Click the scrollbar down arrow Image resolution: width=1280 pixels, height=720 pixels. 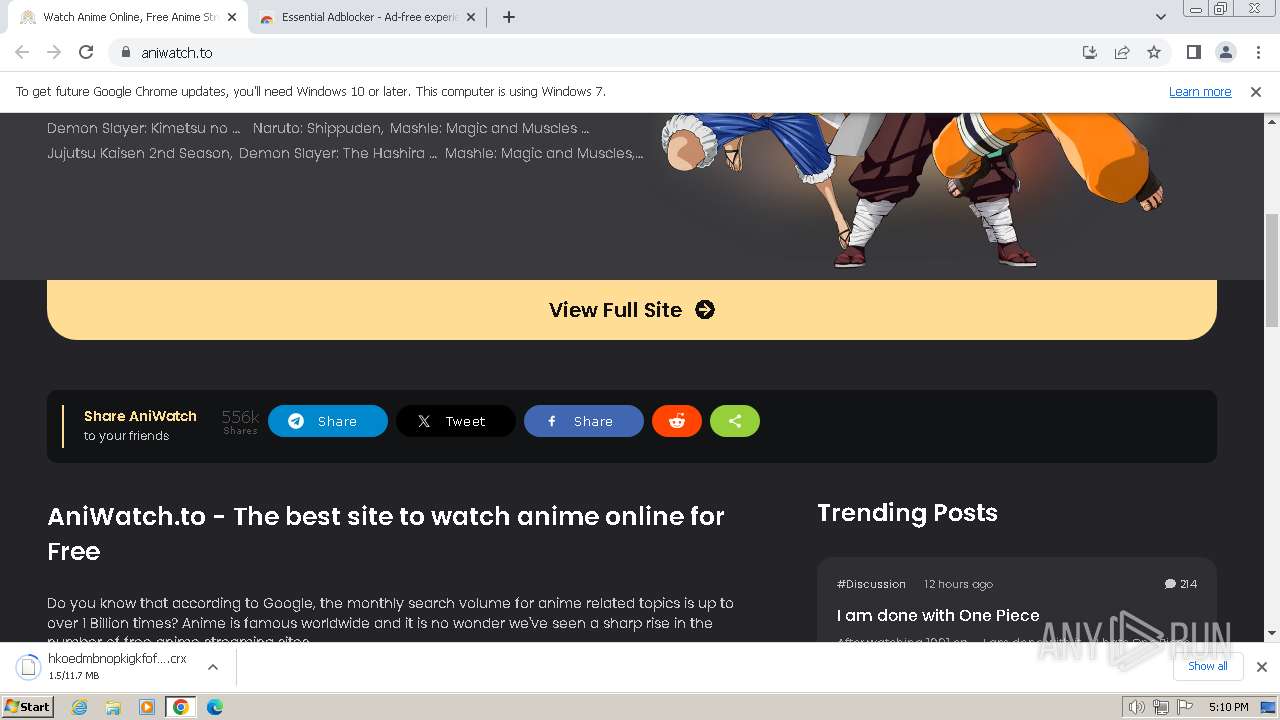[1272, 633]
